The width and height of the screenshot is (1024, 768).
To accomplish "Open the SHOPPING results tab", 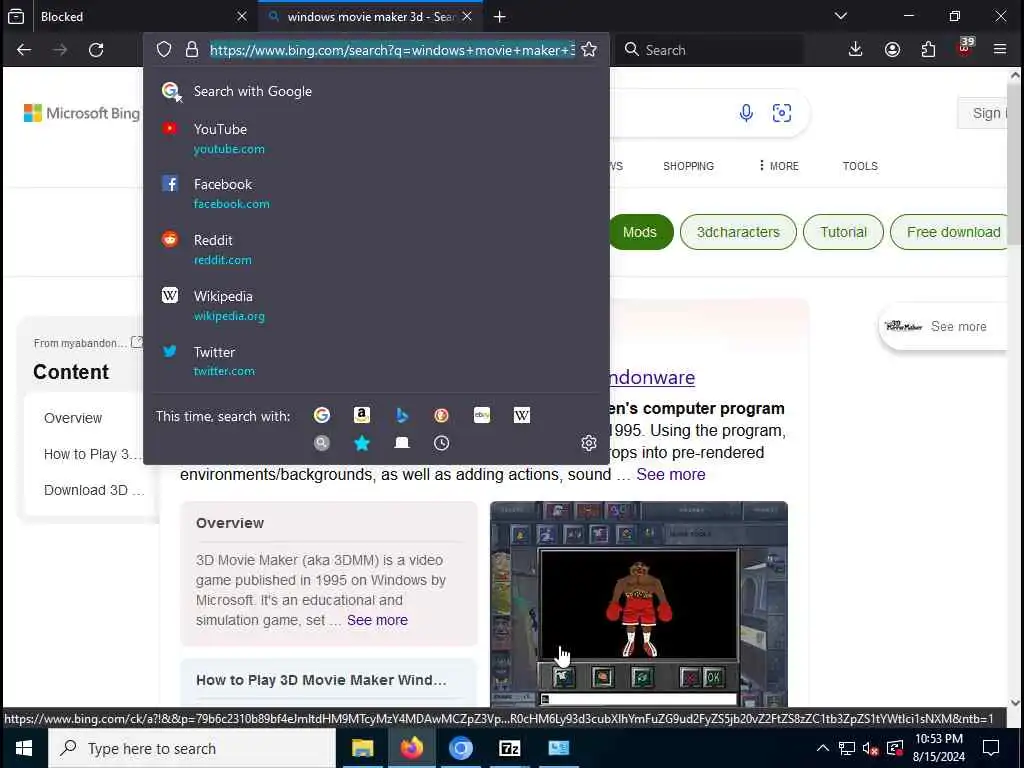I will [x=688, y=166].
